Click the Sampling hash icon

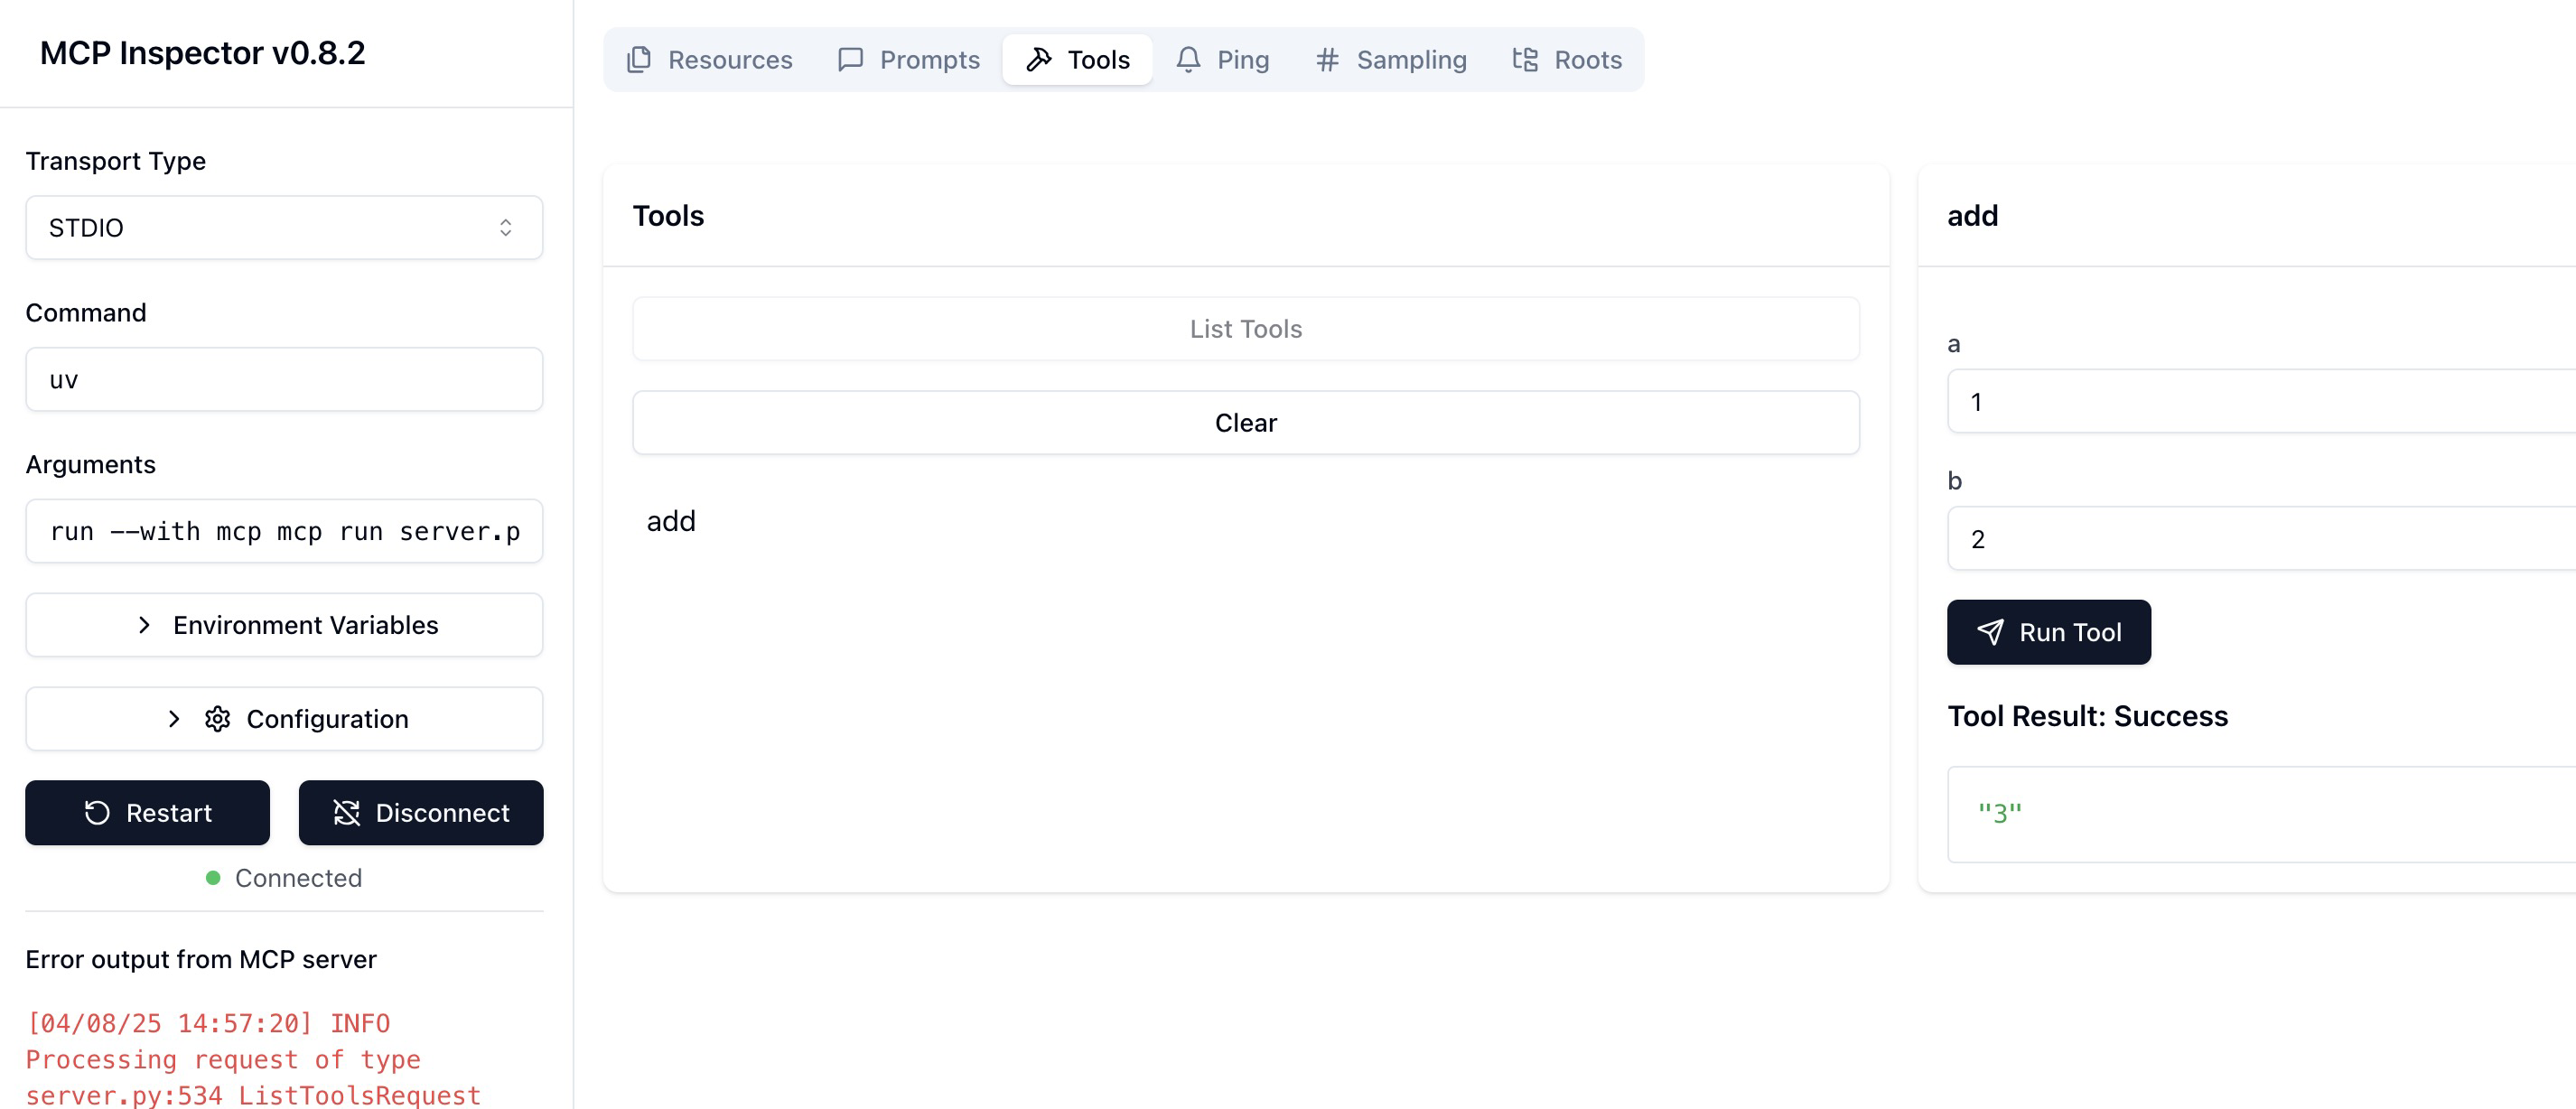(x=1327, y=60)
